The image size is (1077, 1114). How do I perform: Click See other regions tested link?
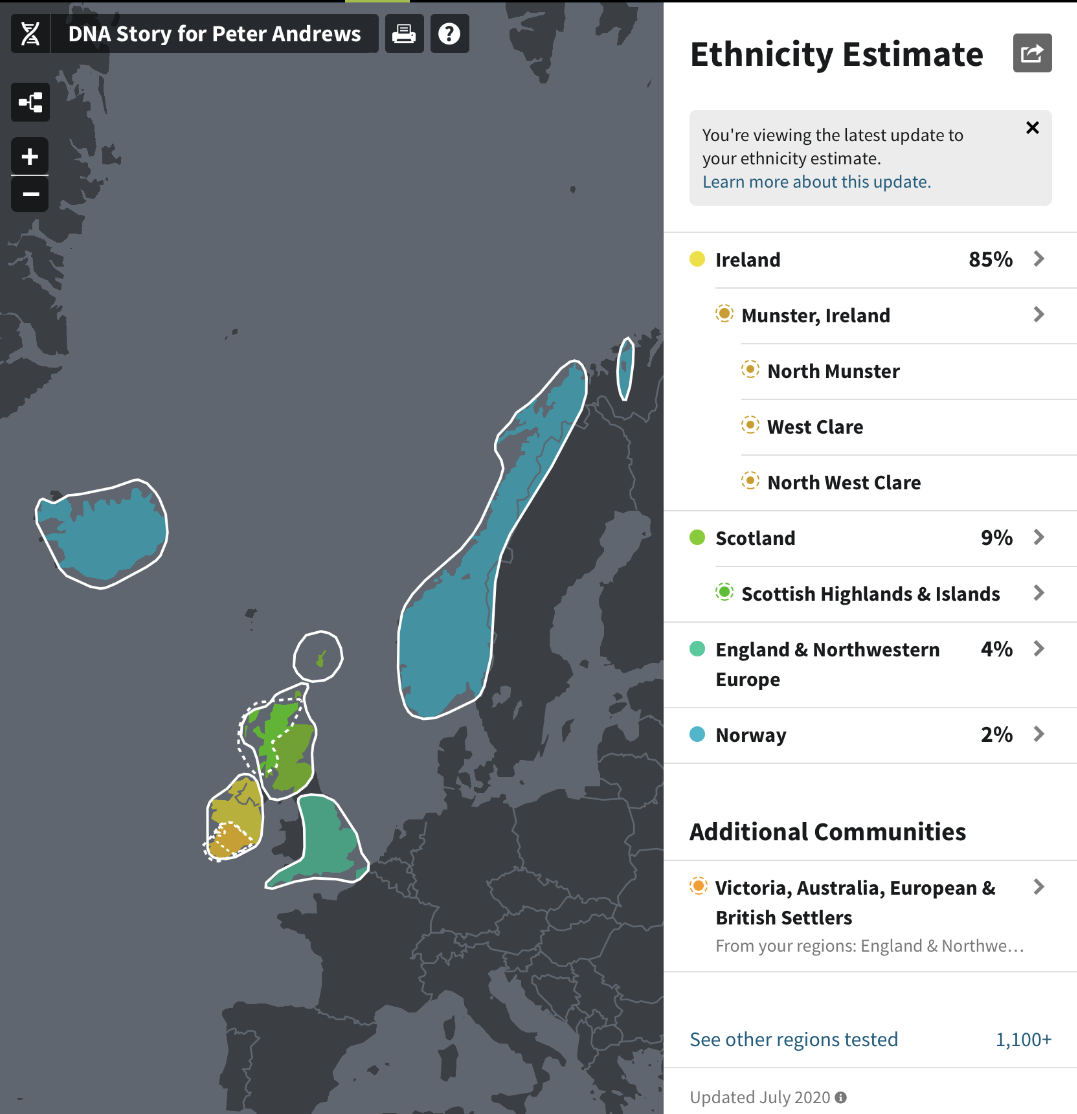pos(794,1039)
